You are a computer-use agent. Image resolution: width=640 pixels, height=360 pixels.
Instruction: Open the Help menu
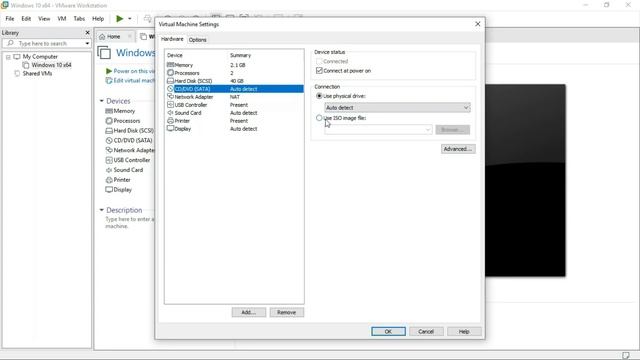[x=98, y=18]
